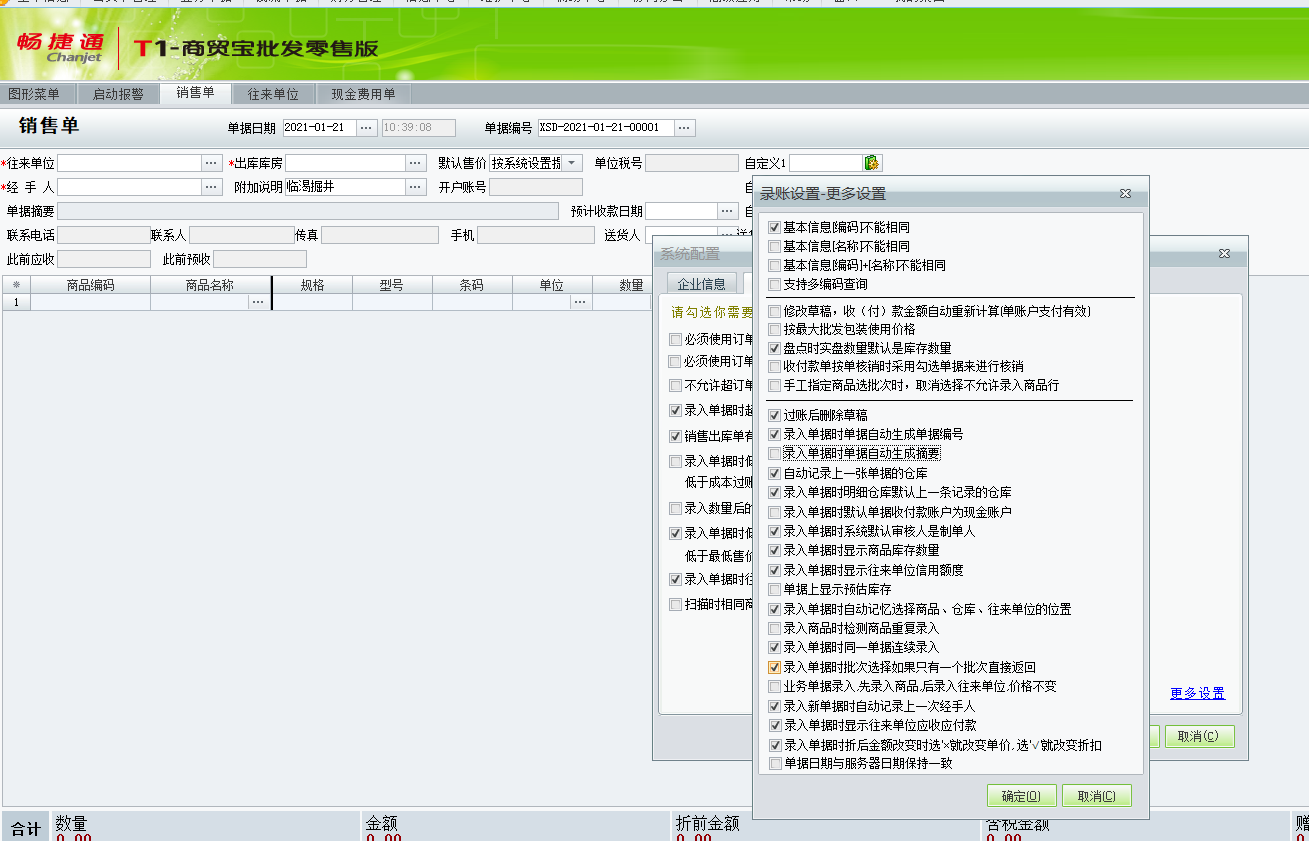1309x841 pixels.
Task: Toggle 录入单据时单据自动生成单据编号
Action: coord(774,434)
